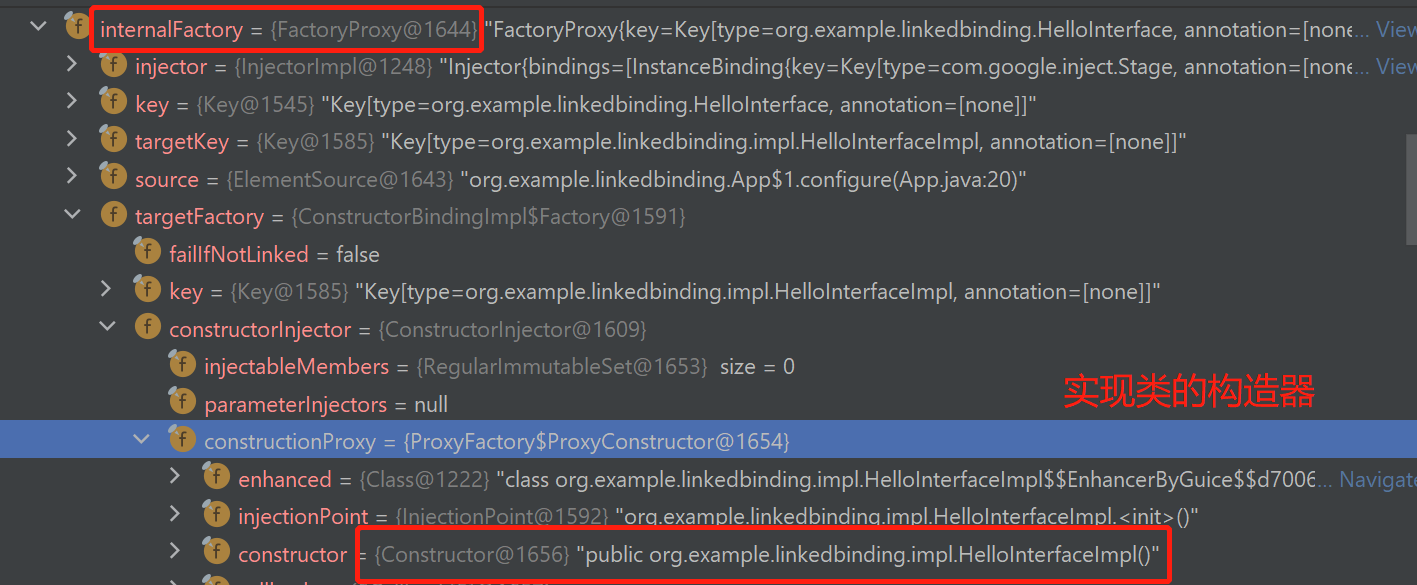Click the field icon beside failIfNotLinked
The width and height of the screenshot is (1417, 585).
pyautogui.click(x=147, y=252)
